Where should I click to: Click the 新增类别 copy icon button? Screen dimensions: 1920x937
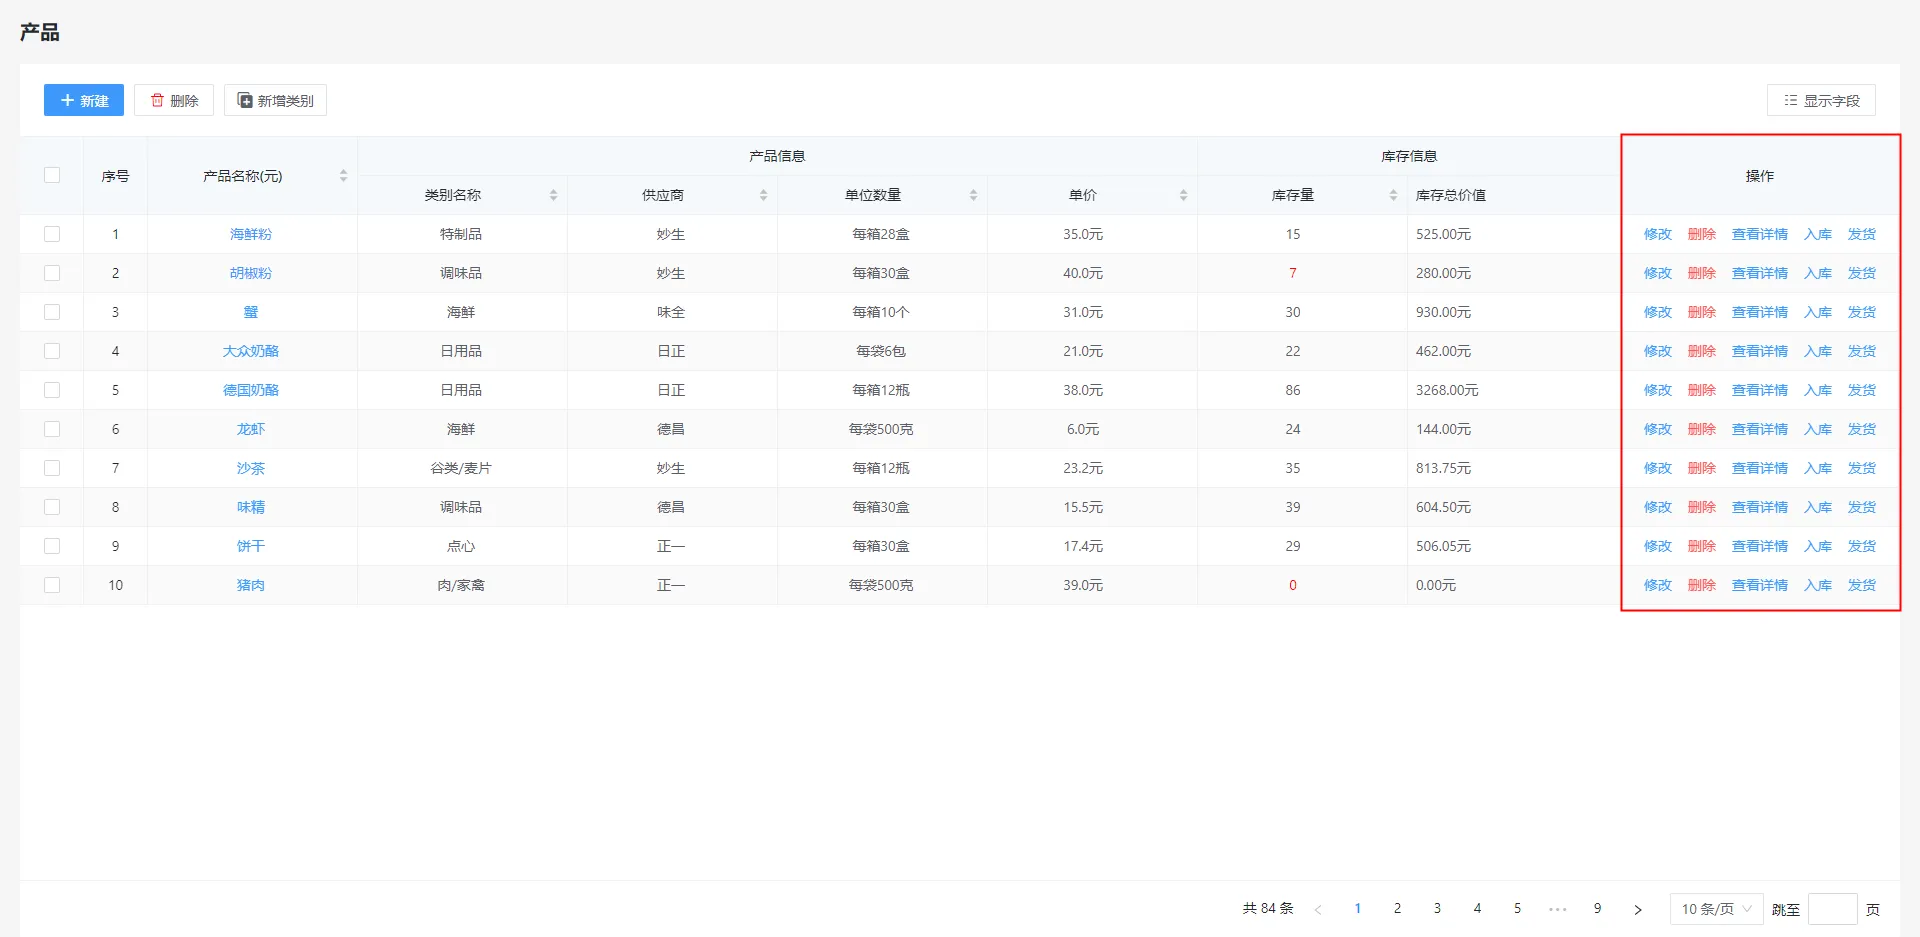pos(275,100)
